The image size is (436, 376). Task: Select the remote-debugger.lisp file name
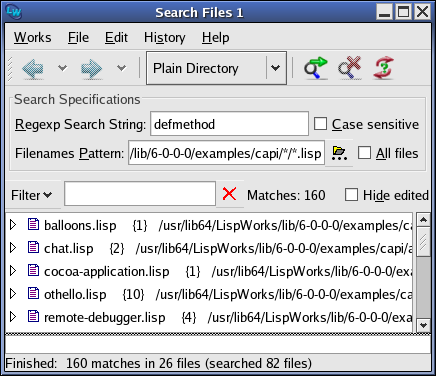(105, 318)
